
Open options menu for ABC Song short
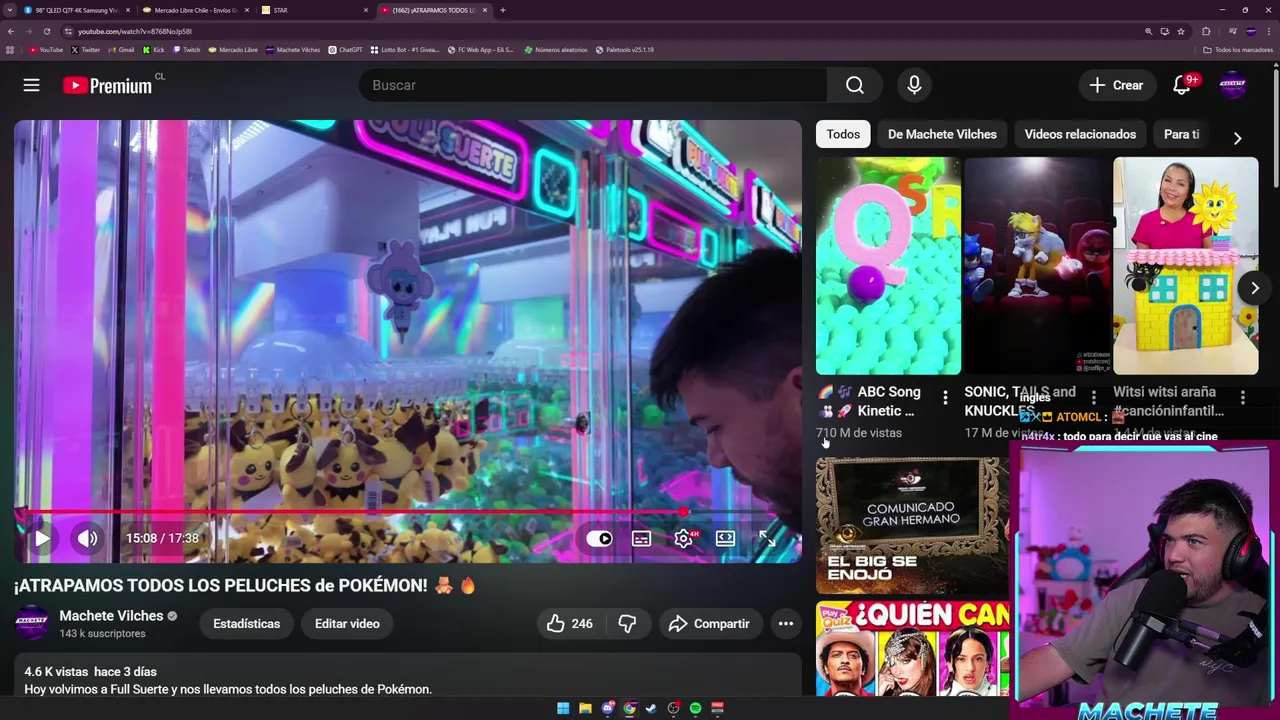tap(945, 398)
